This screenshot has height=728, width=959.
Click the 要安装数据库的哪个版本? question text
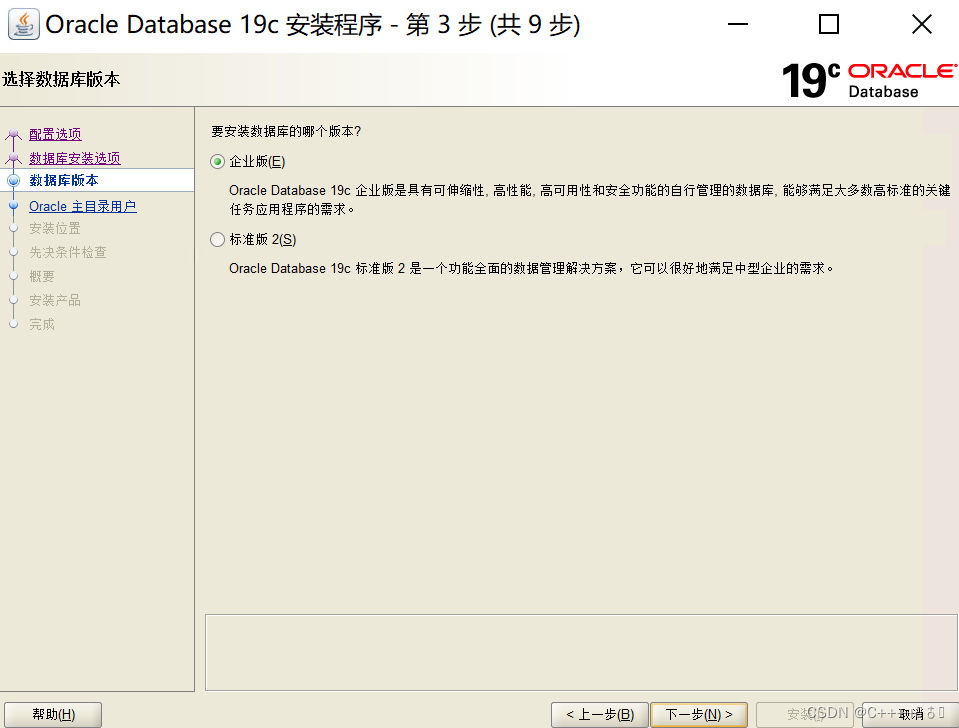point(286,132)
